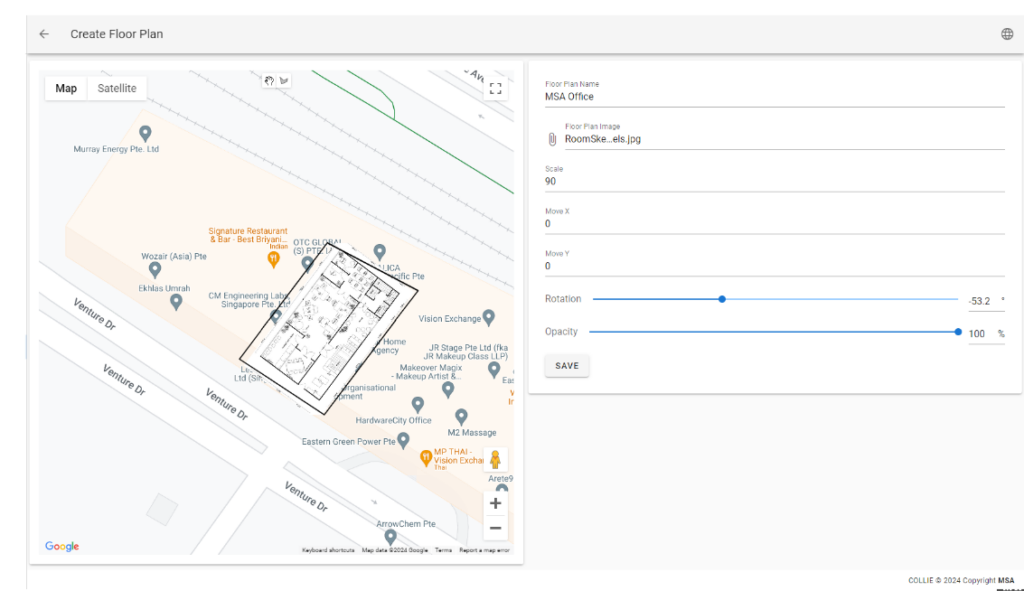The height and width of the screenshot is (591, 1024).
Task: Switch to Satellite view tab
Action: click(x=117, y=88)
